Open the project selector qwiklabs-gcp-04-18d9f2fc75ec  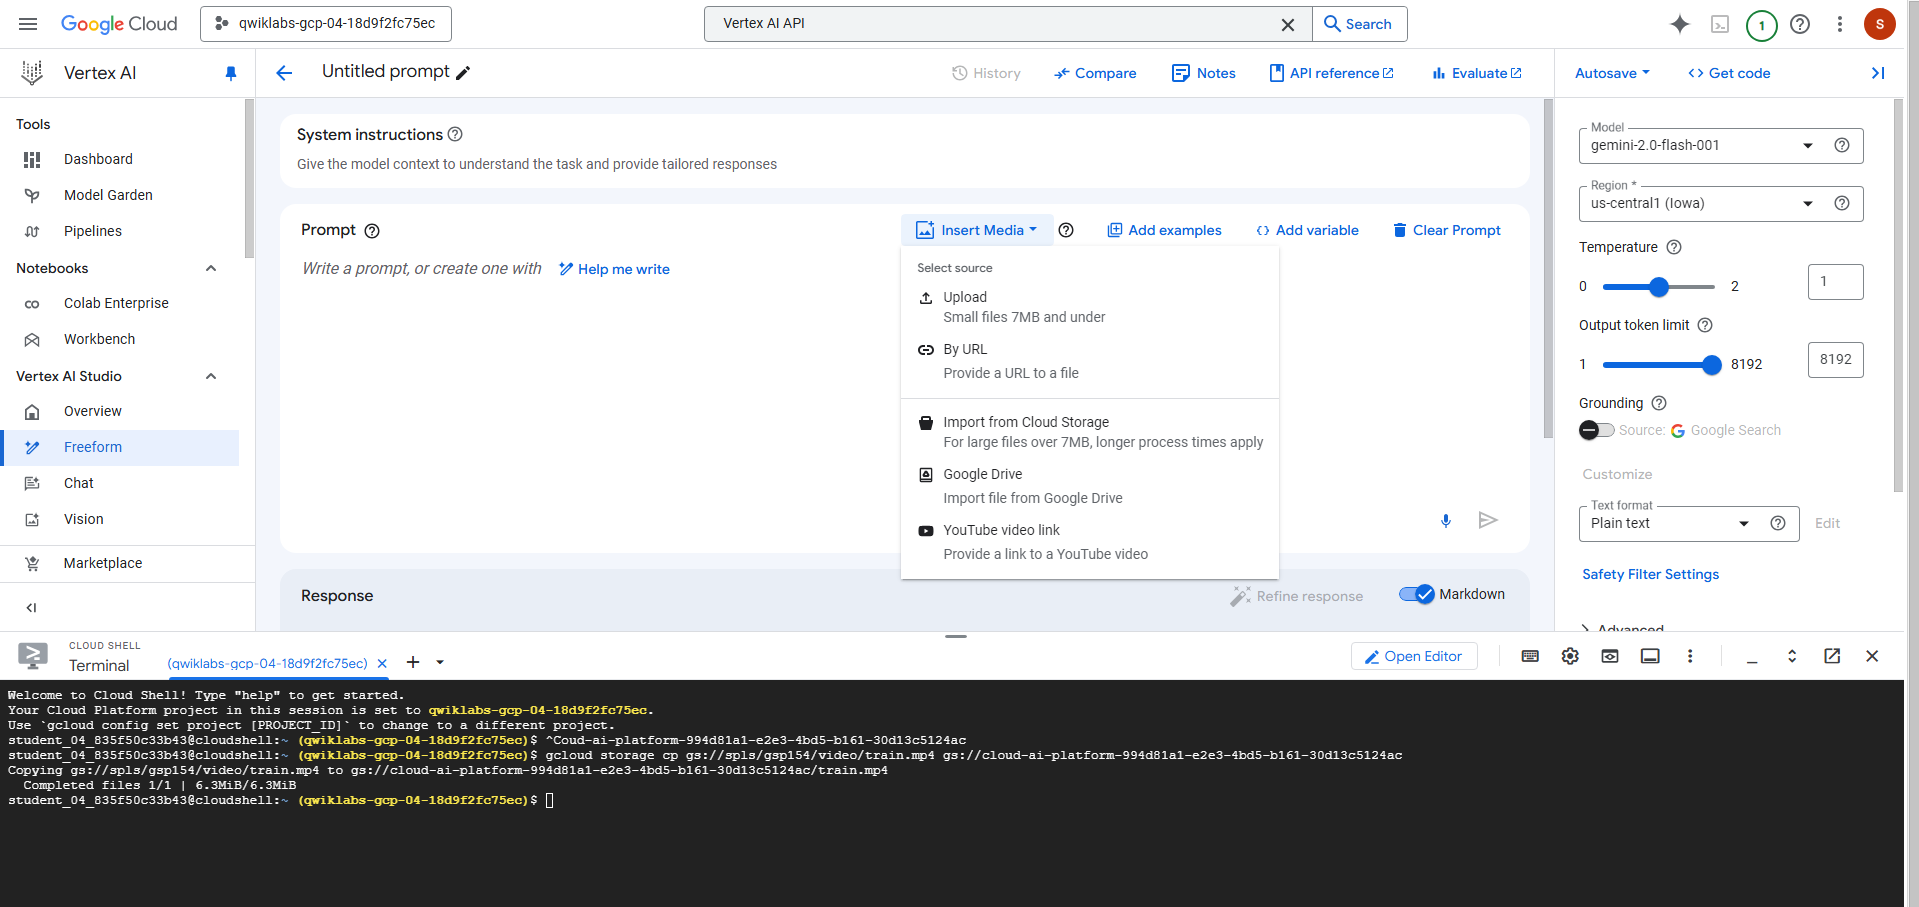326,24
